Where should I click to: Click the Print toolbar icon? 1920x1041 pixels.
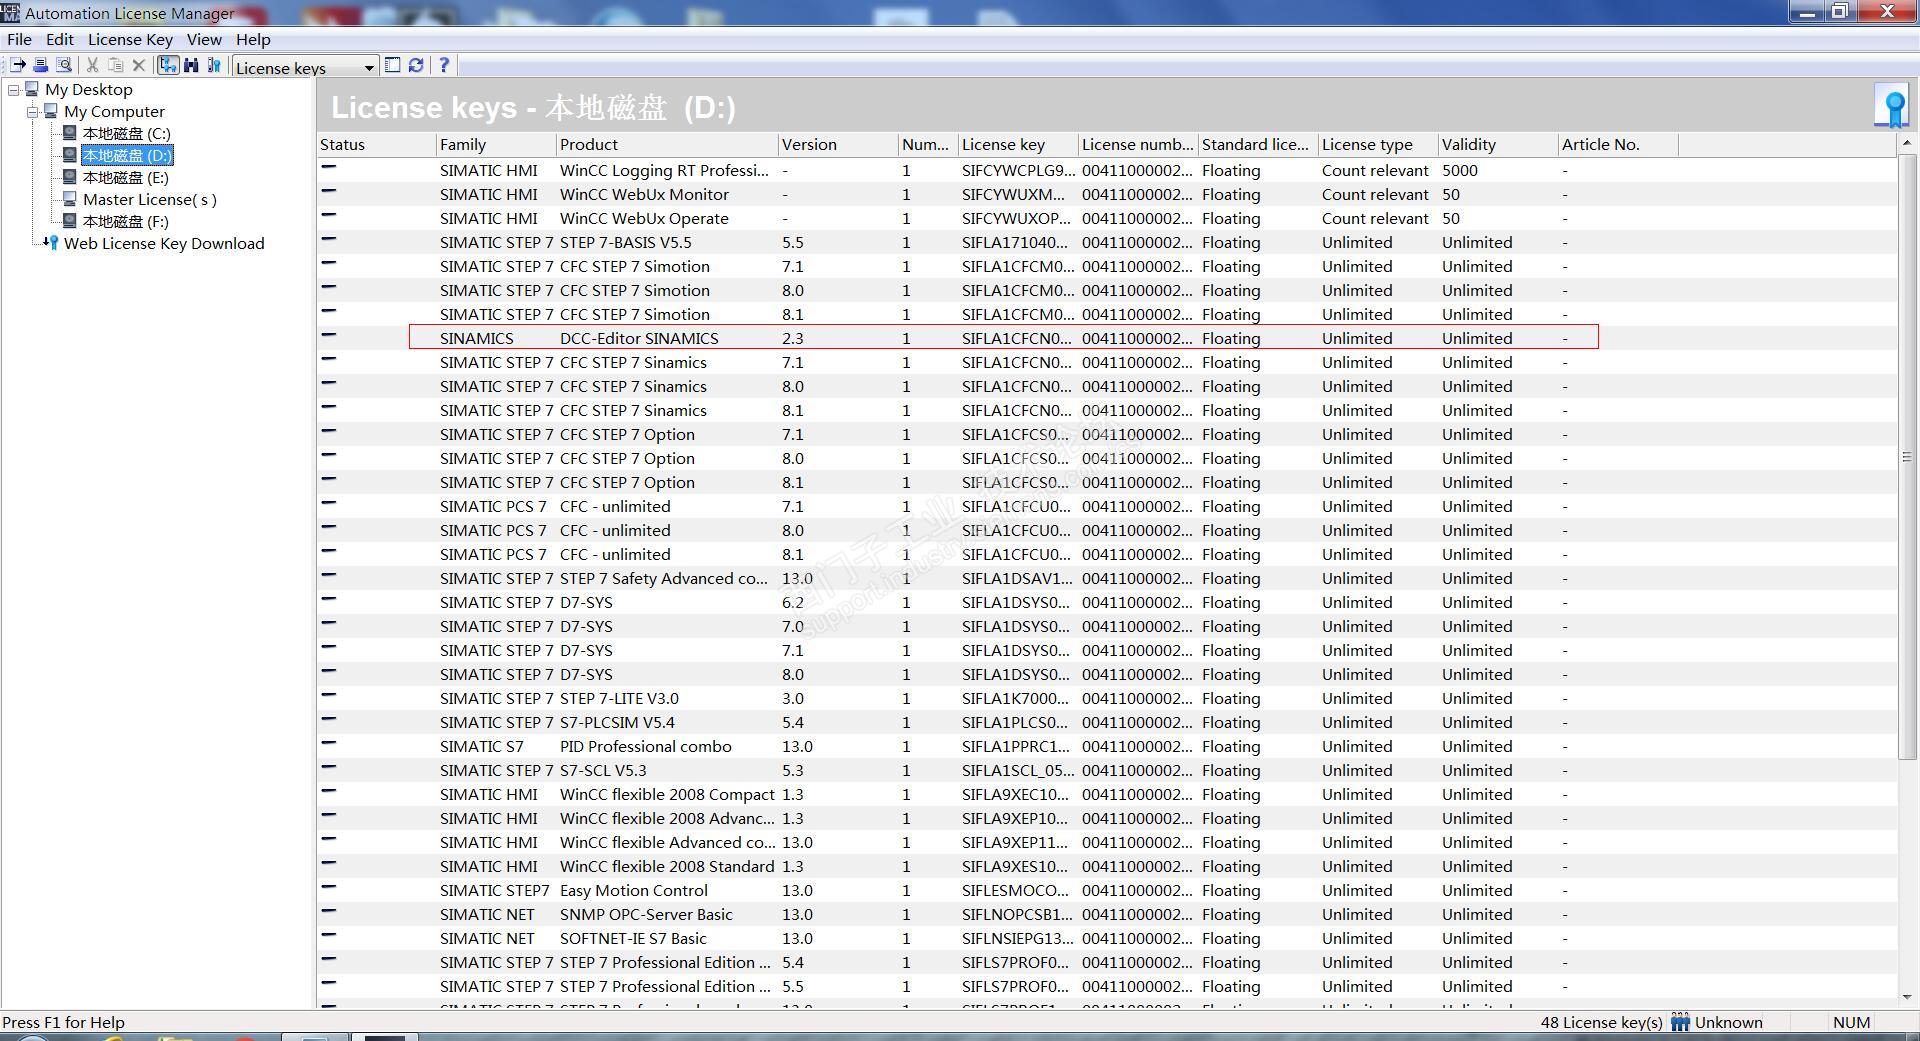41,65
